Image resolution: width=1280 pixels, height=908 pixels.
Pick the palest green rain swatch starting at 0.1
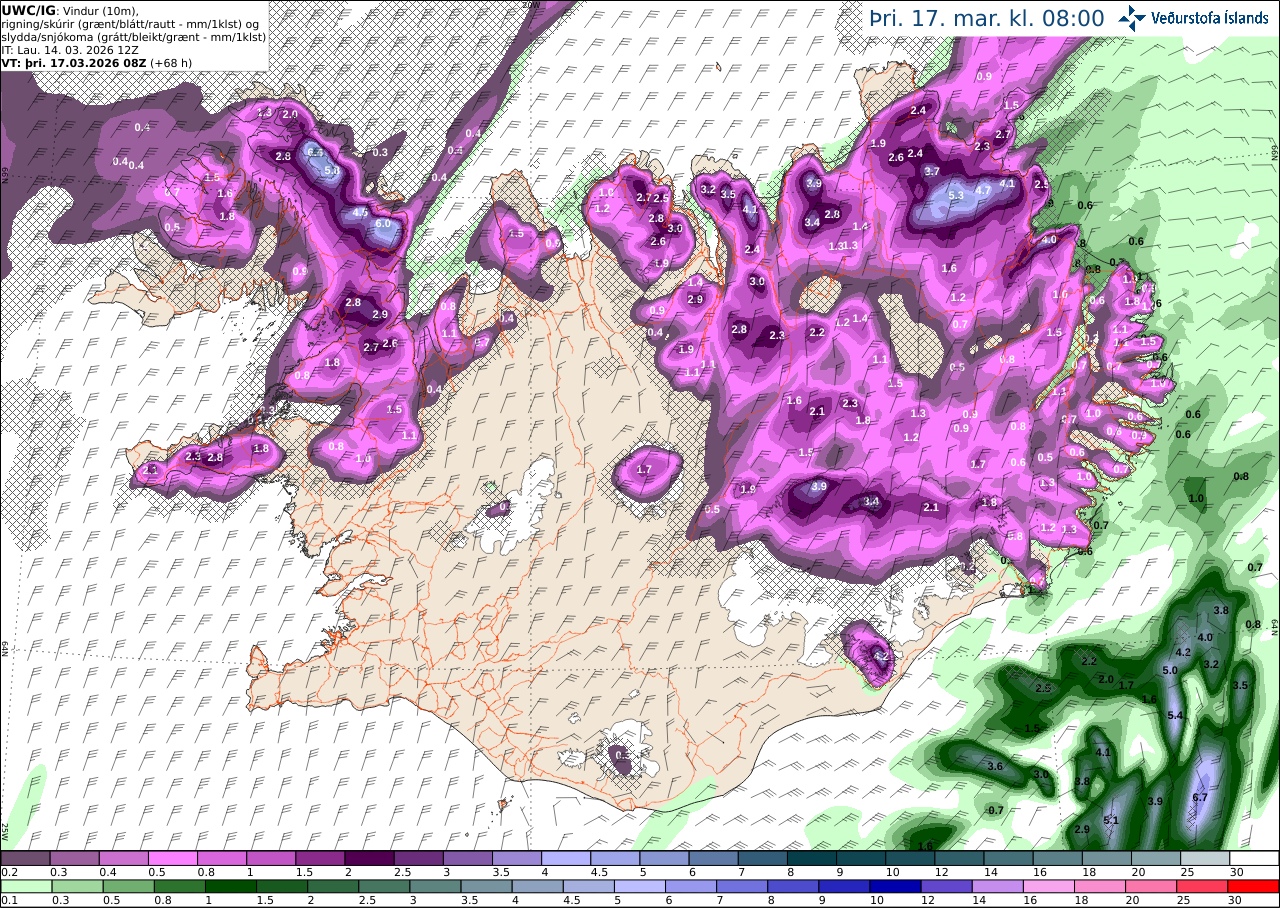tap(25, 885)
